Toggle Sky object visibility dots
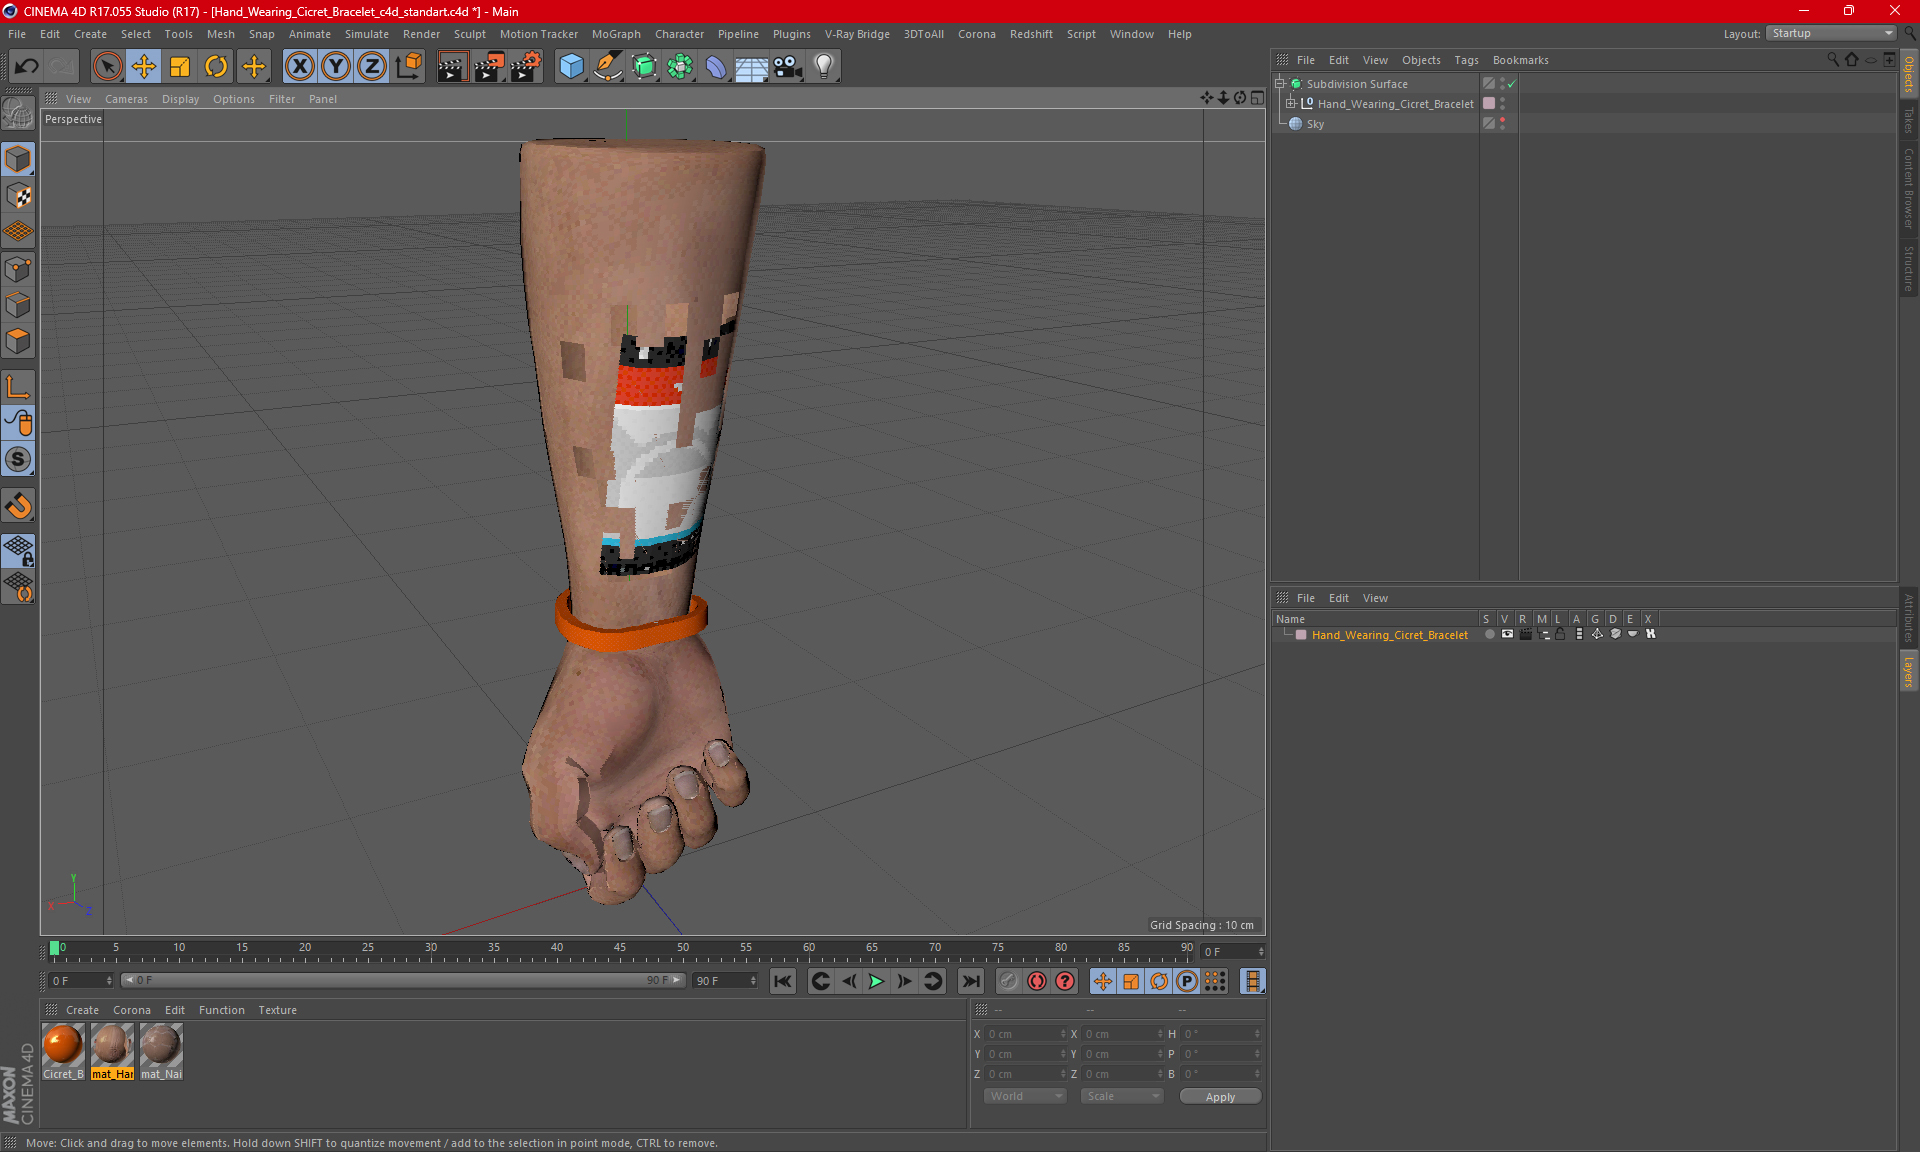 click(1502, 124)
